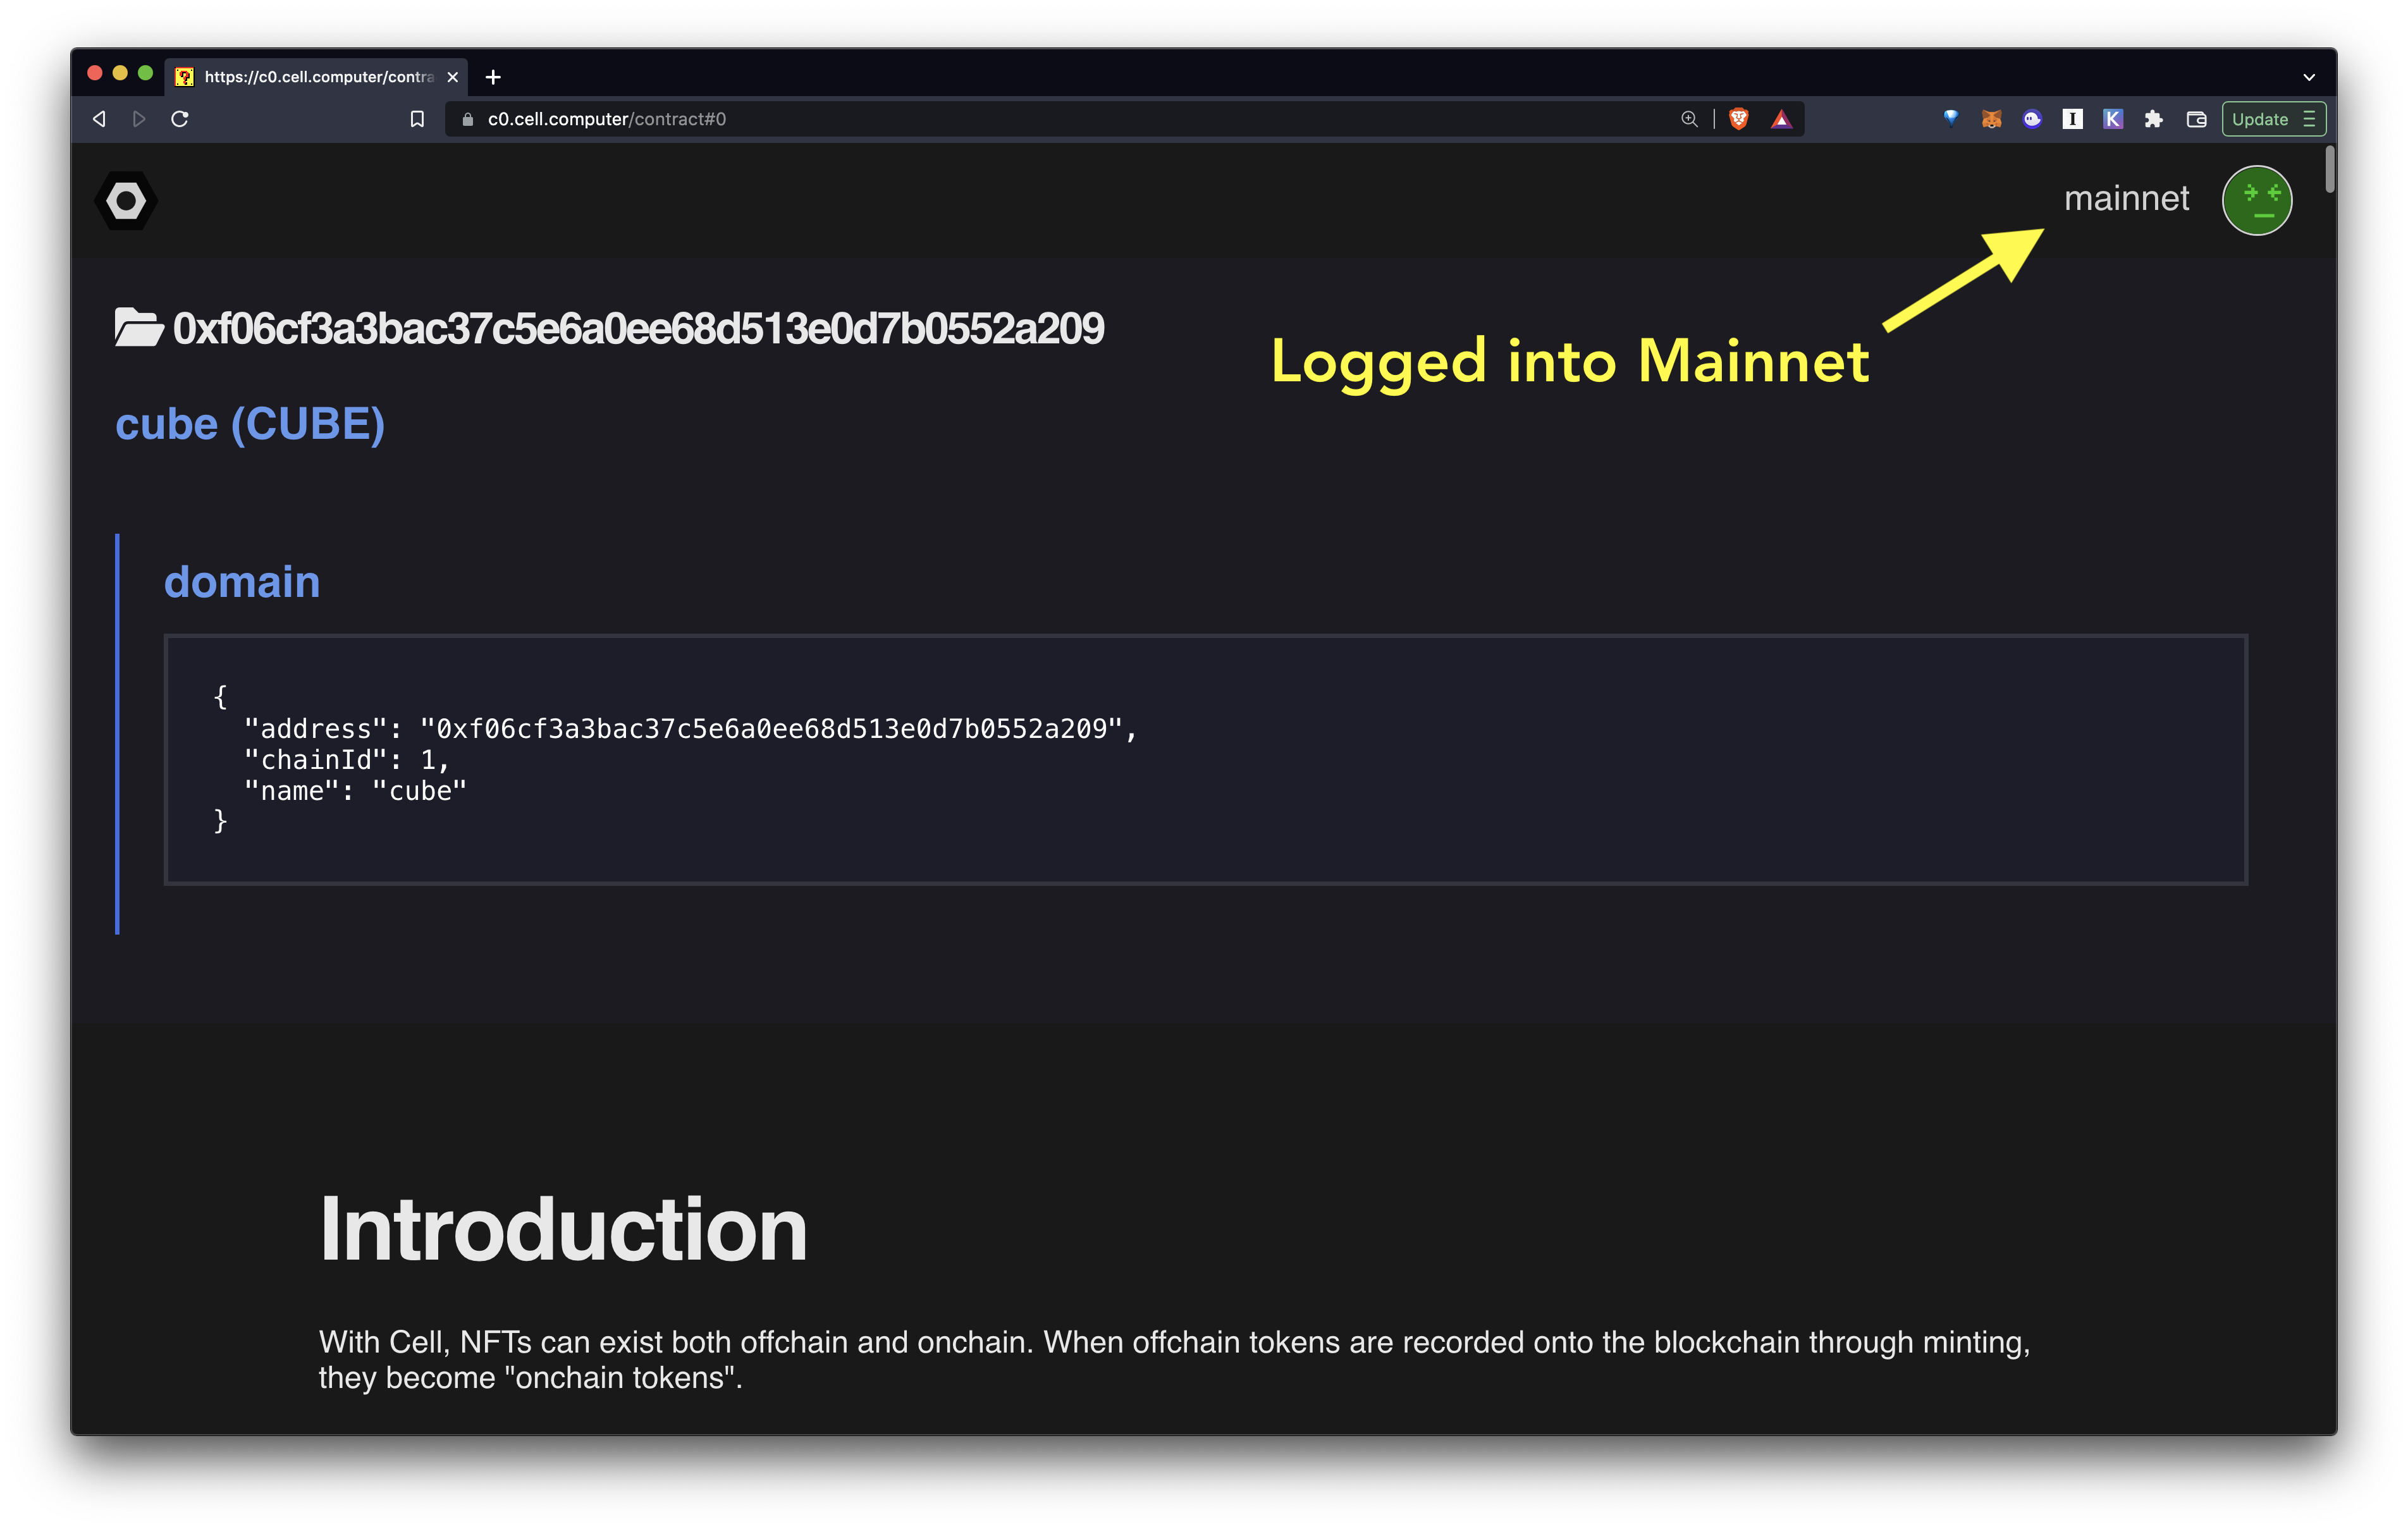Expand the tab search chevron

(2309, 77)
